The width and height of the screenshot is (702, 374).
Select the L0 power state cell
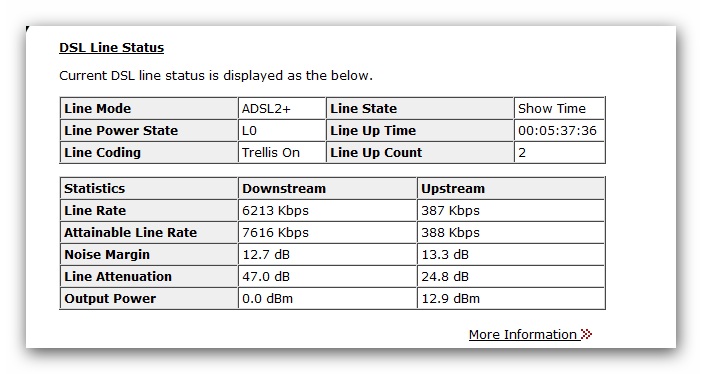pyautogui.click(x=282, y=130)
